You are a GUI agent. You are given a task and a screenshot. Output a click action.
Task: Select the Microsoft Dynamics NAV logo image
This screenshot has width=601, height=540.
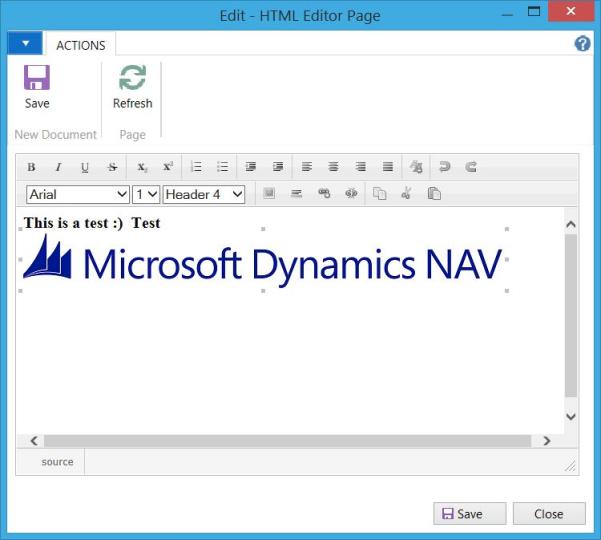[263, 260]
